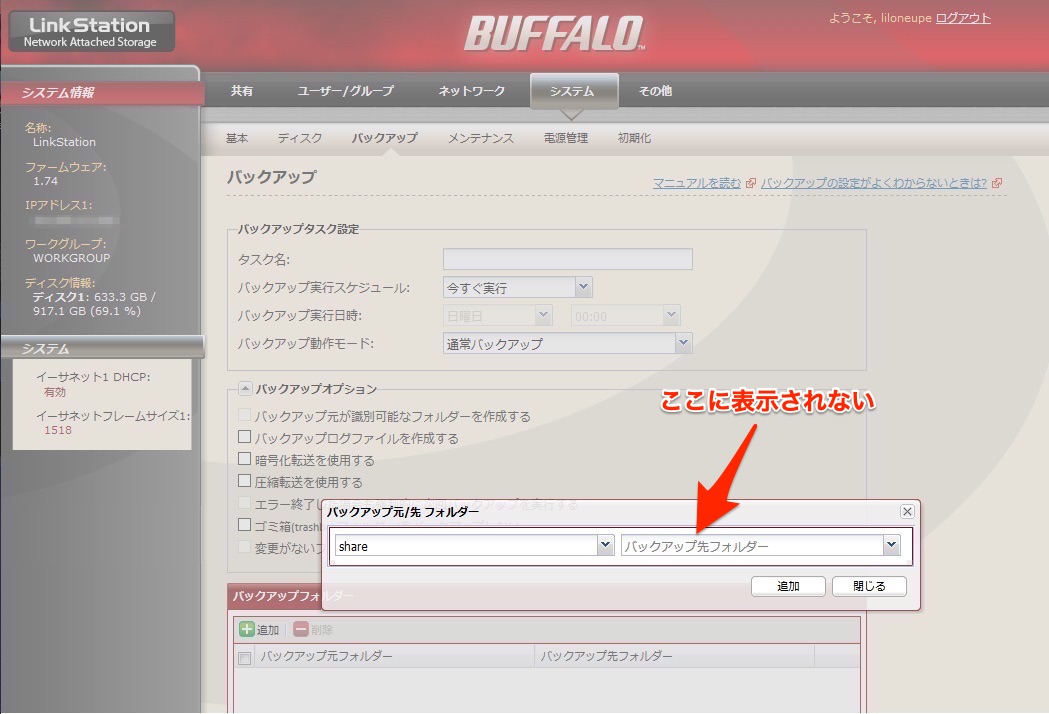Switch to the ネットワーク tab
Screen dimensions: 1049x714
(x=471, y=91)
